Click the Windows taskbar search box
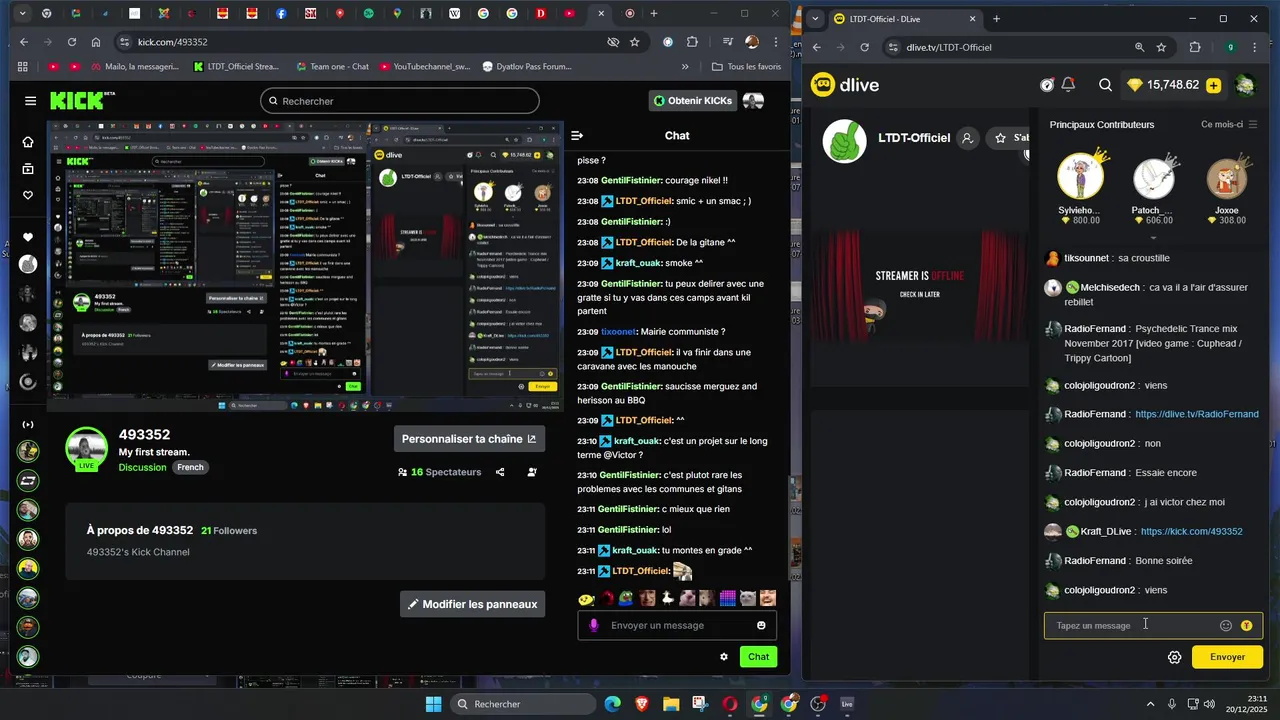 click(523, 704)
